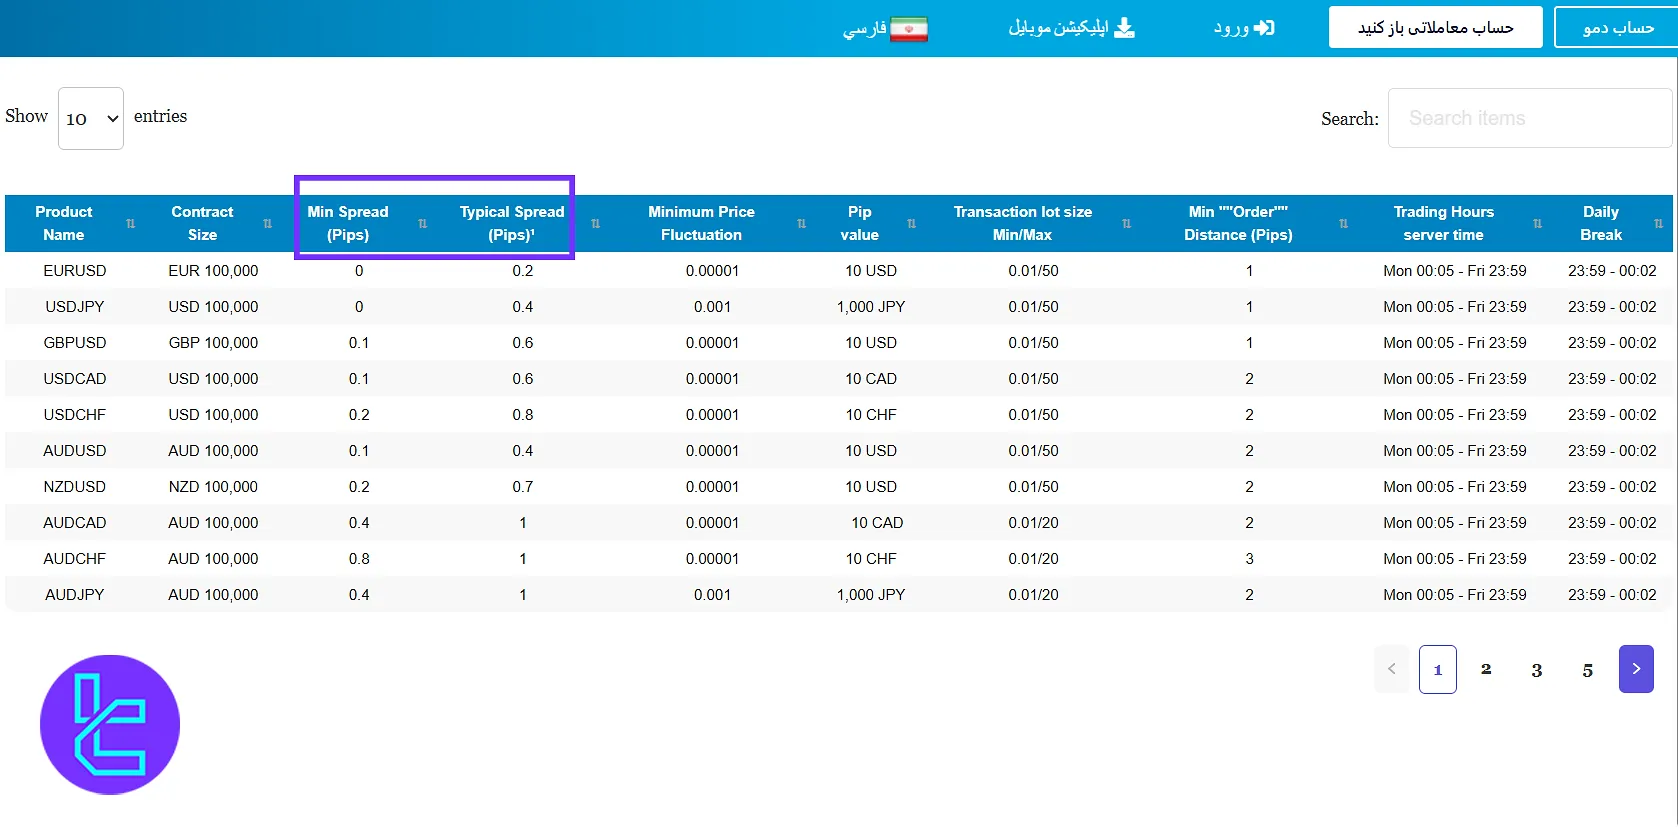Open the show entries count dropdown

pos(91,119)
